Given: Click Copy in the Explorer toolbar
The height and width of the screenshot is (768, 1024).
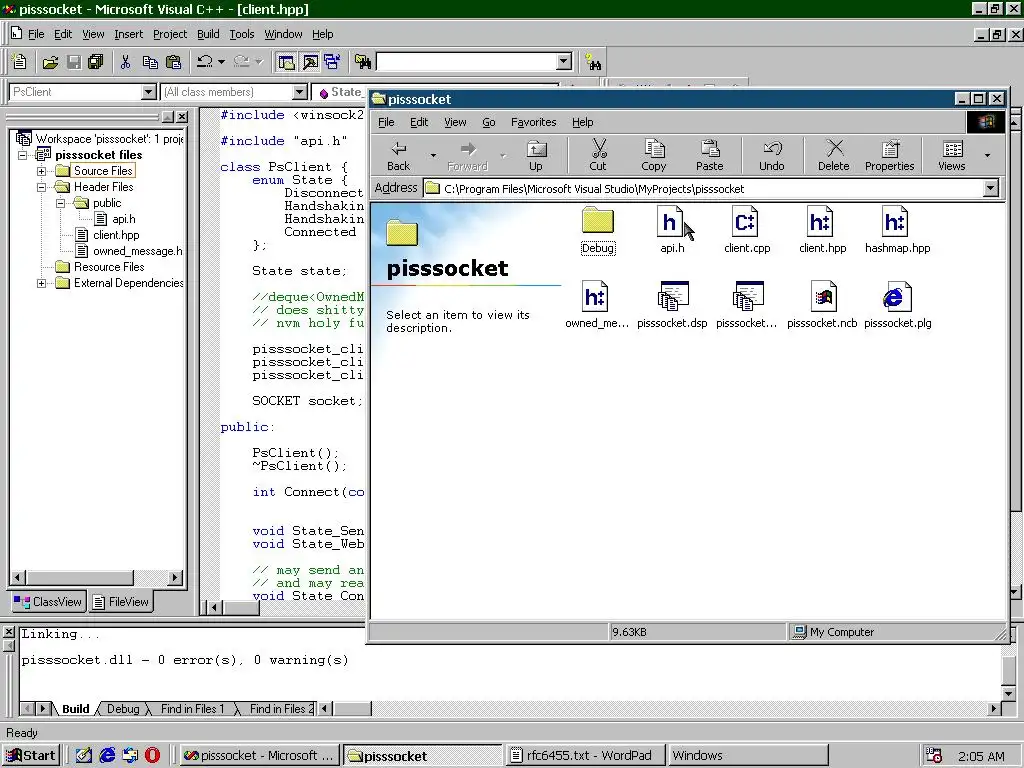Looking at the screenshot, I should click(653, 155).
